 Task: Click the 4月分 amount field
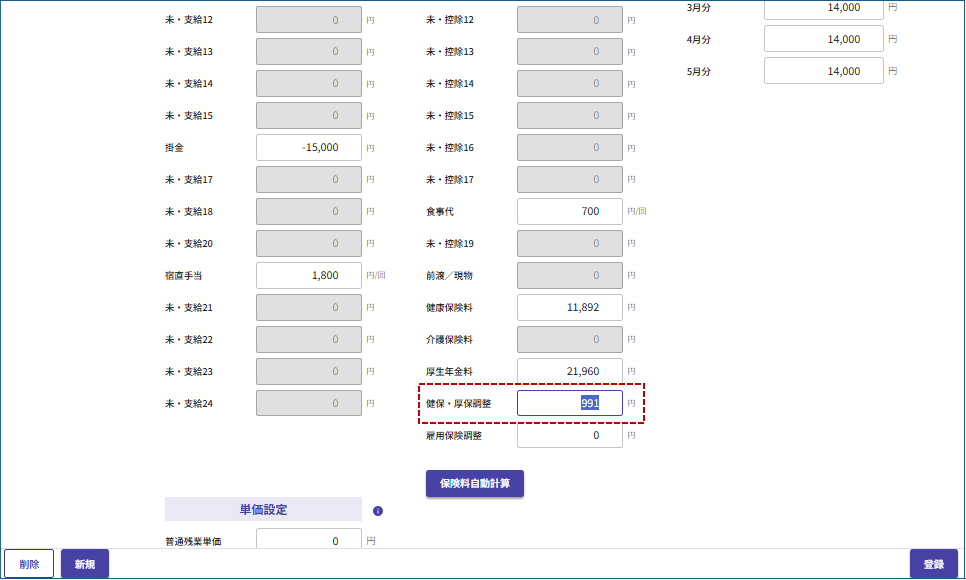click(823, 39)
